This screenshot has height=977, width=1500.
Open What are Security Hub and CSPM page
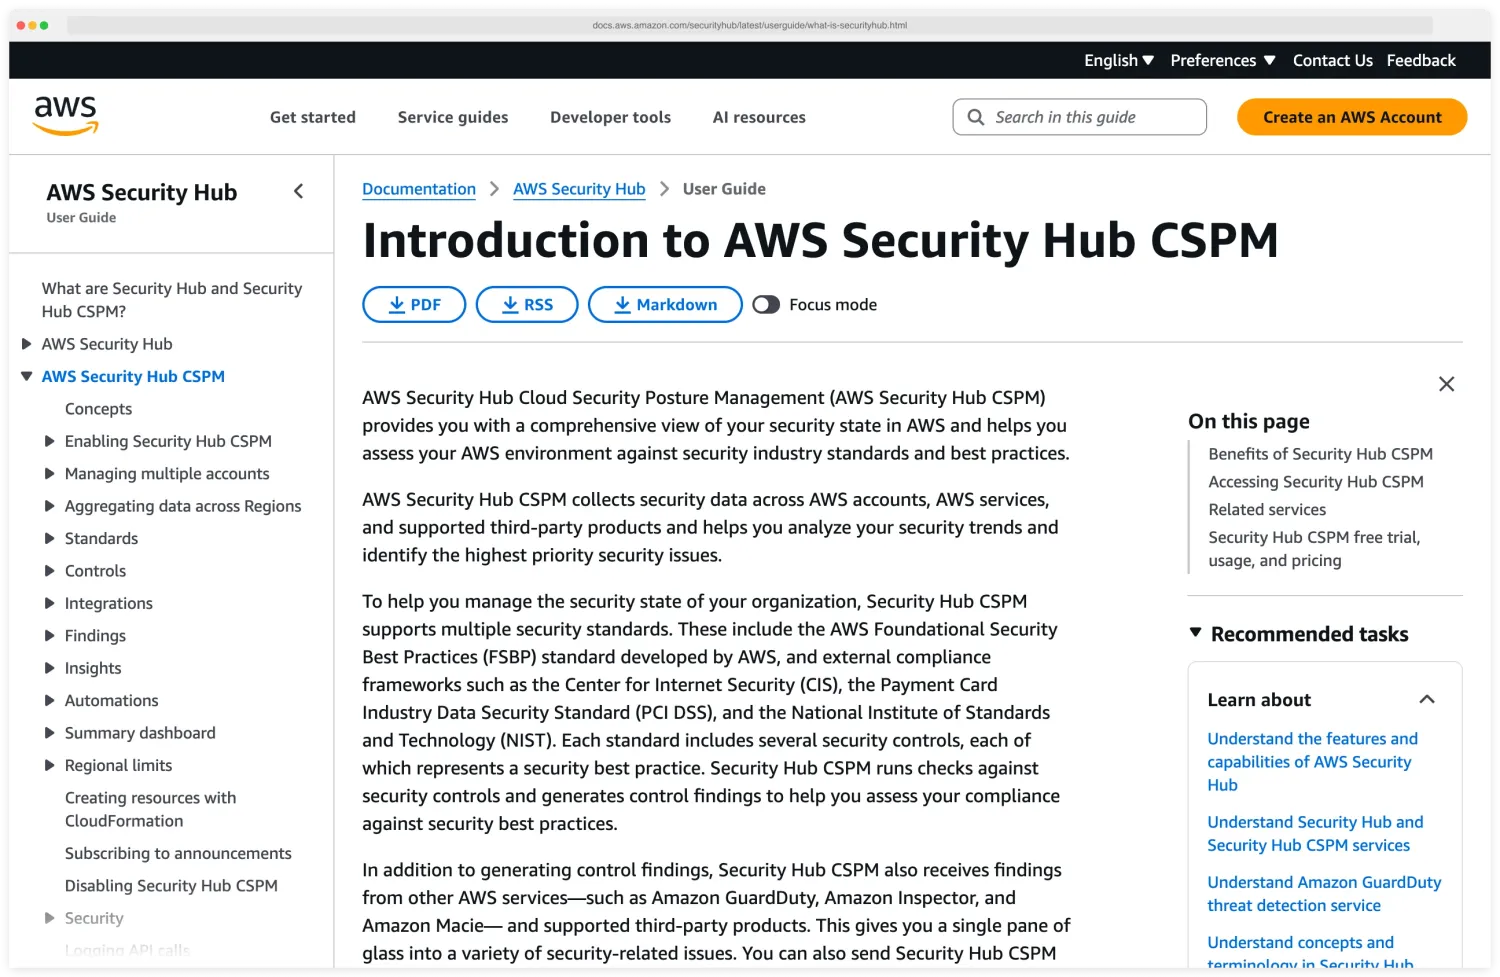click(172, 300)
